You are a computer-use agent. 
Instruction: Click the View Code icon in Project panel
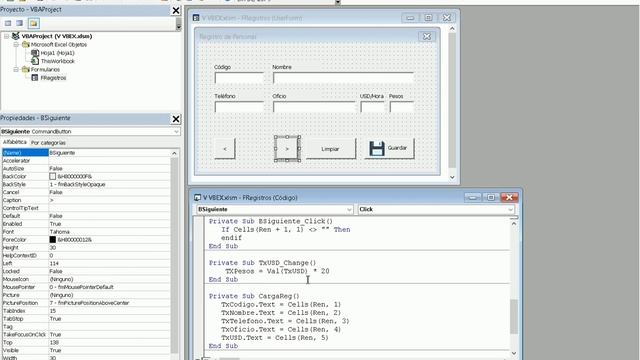coord(8,23)
